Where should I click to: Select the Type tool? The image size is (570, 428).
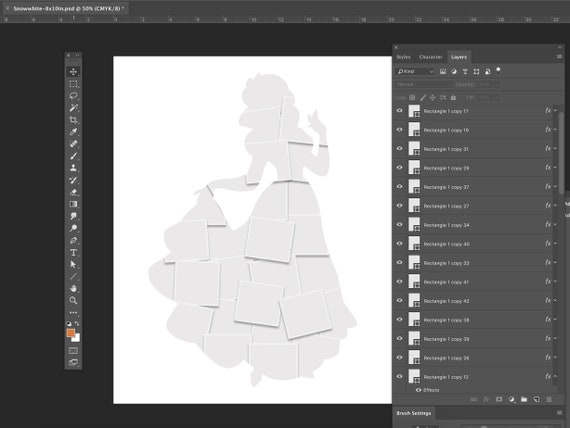(x=73, y=252)
